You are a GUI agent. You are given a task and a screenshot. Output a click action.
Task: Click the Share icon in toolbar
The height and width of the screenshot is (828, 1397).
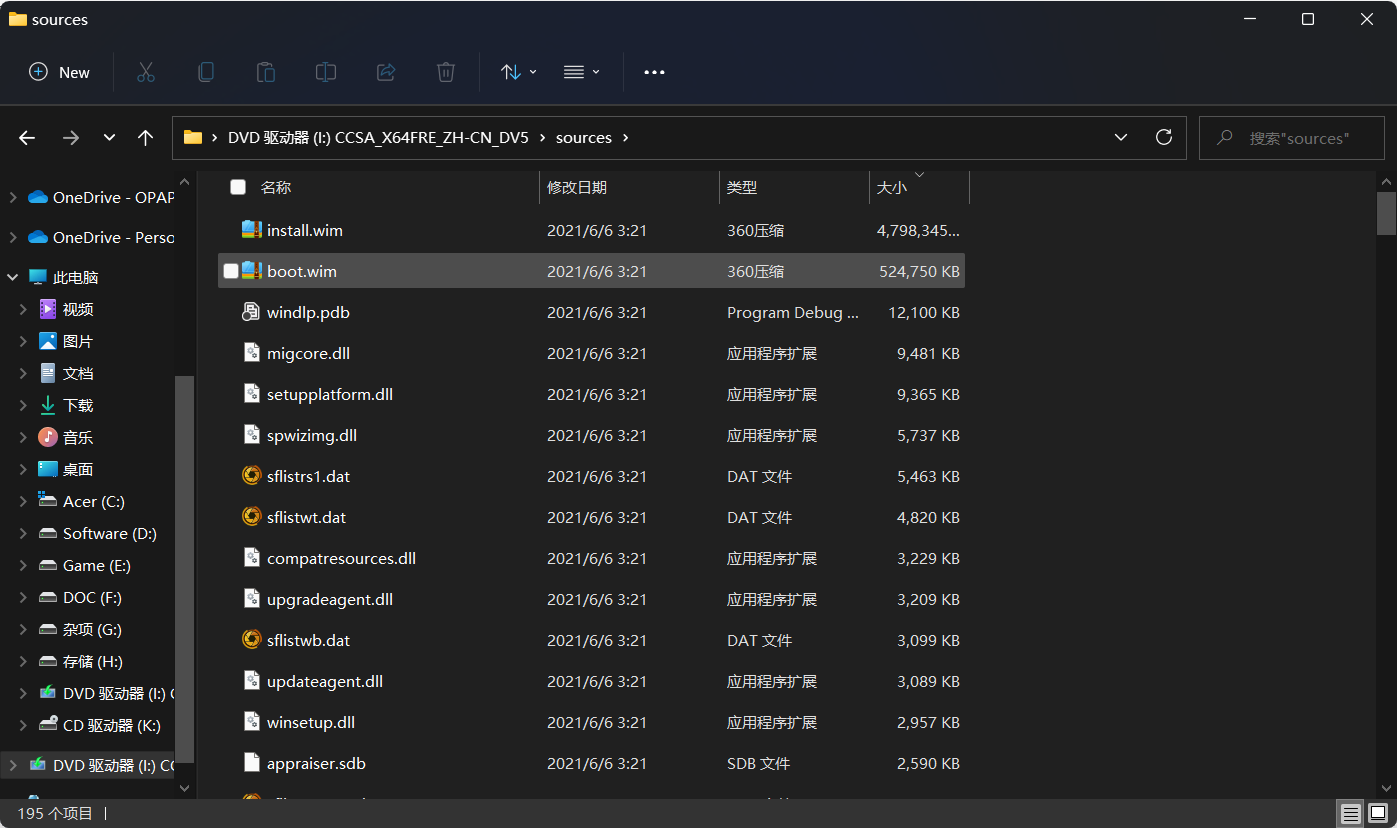[386, 72]
